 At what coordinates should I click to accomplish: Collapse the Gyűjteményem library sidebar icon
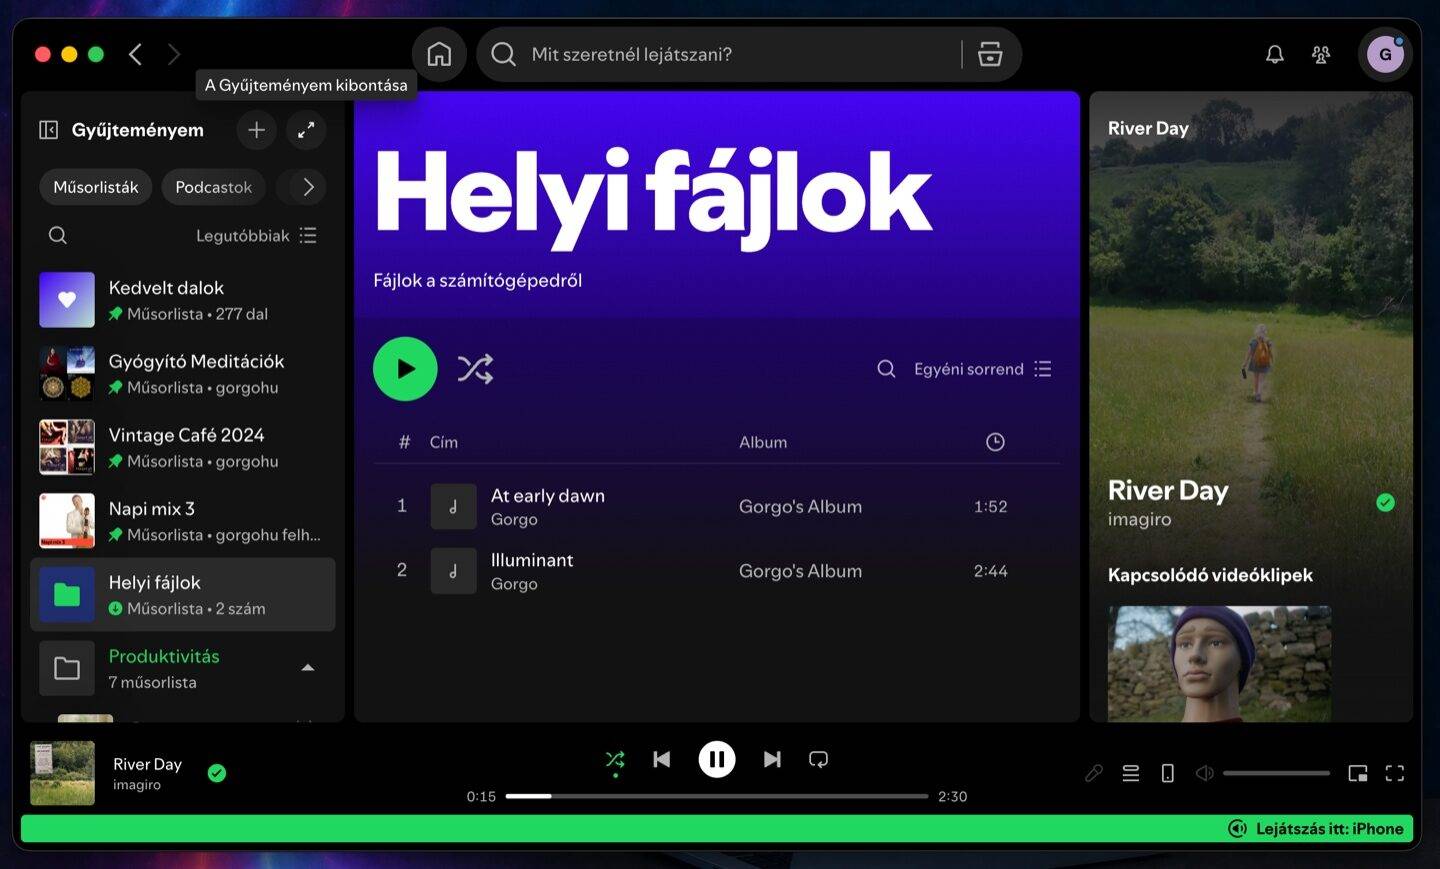click(x=48, y=130)
